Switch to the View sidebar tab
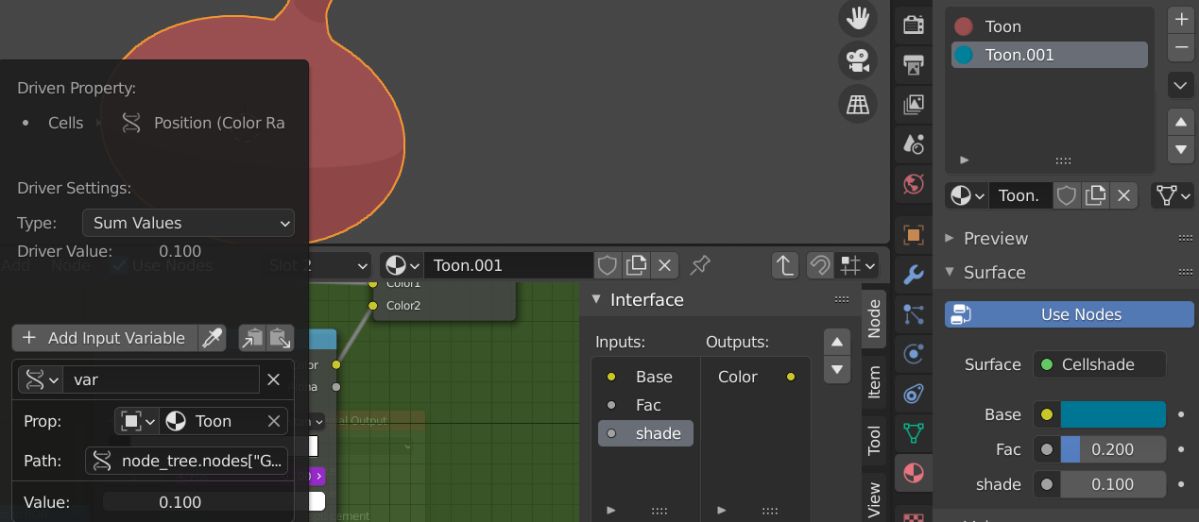This screenshot has height=522, width=1199. [x=874, y=498]
